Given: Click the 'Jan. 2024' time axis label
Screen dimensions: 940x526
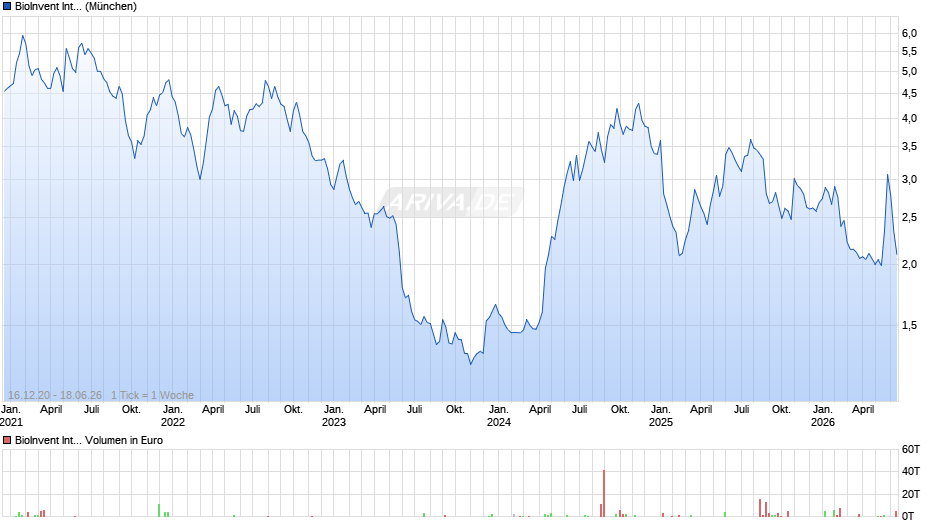Looking at the screenshot, I should [499, 416].
